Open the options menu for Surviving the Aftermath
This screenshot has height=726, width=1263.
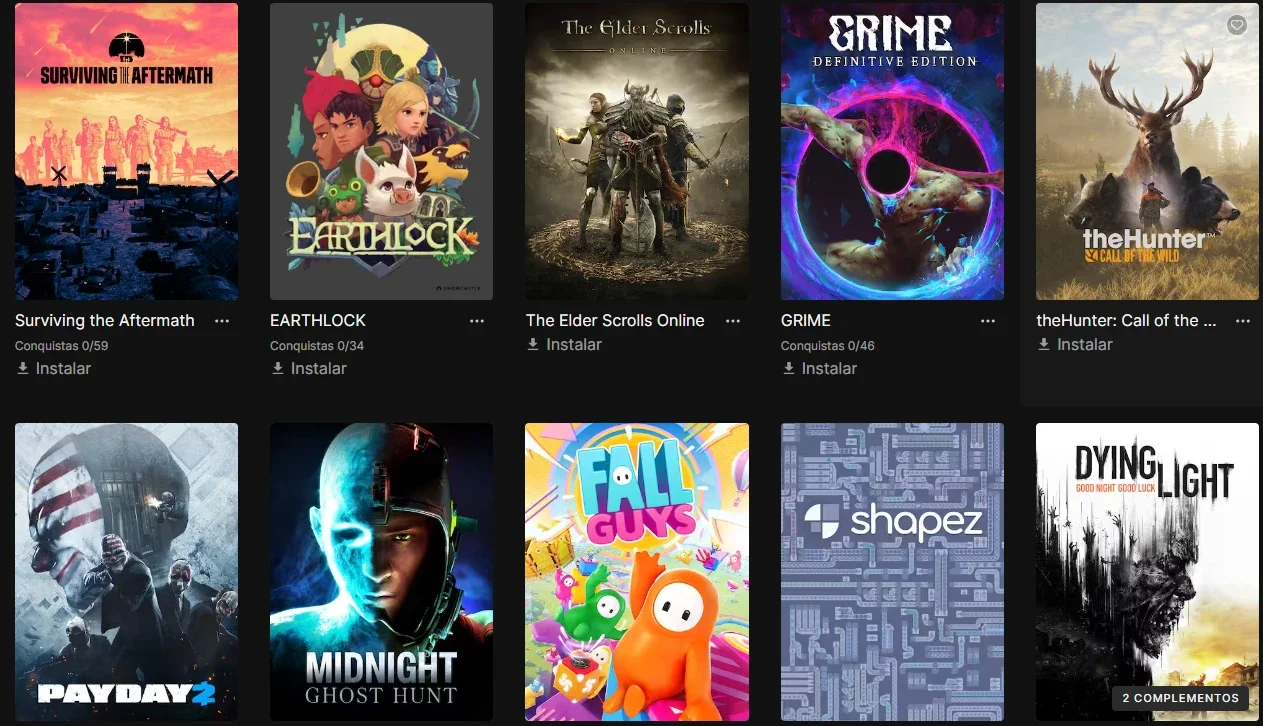click(222, 321)
